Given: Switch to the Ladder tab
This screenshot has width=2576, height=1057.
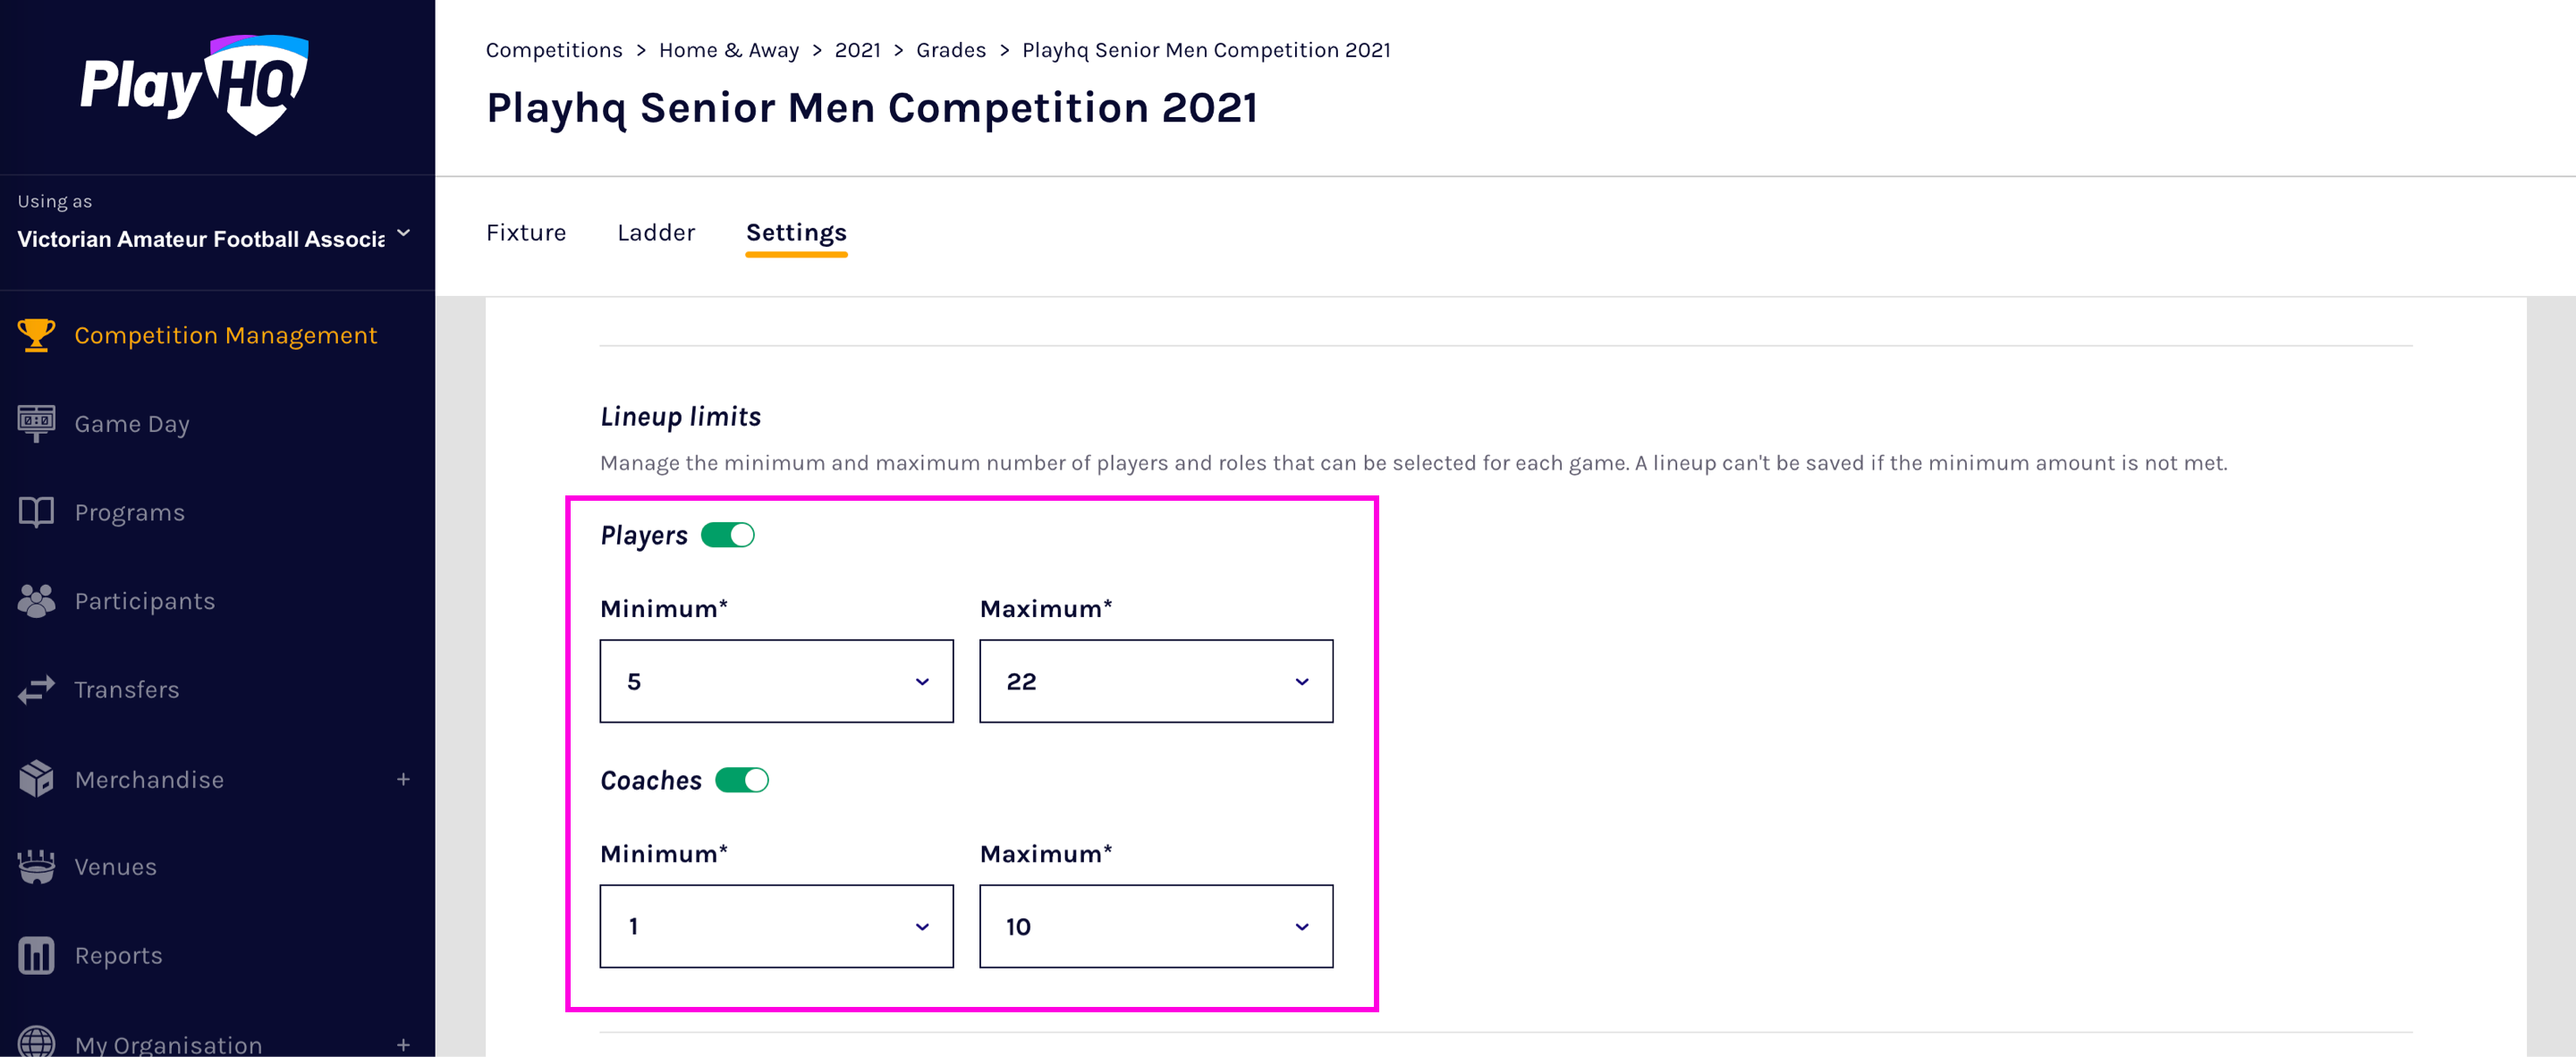Looking at the screenshot, I should pos(656,233).
